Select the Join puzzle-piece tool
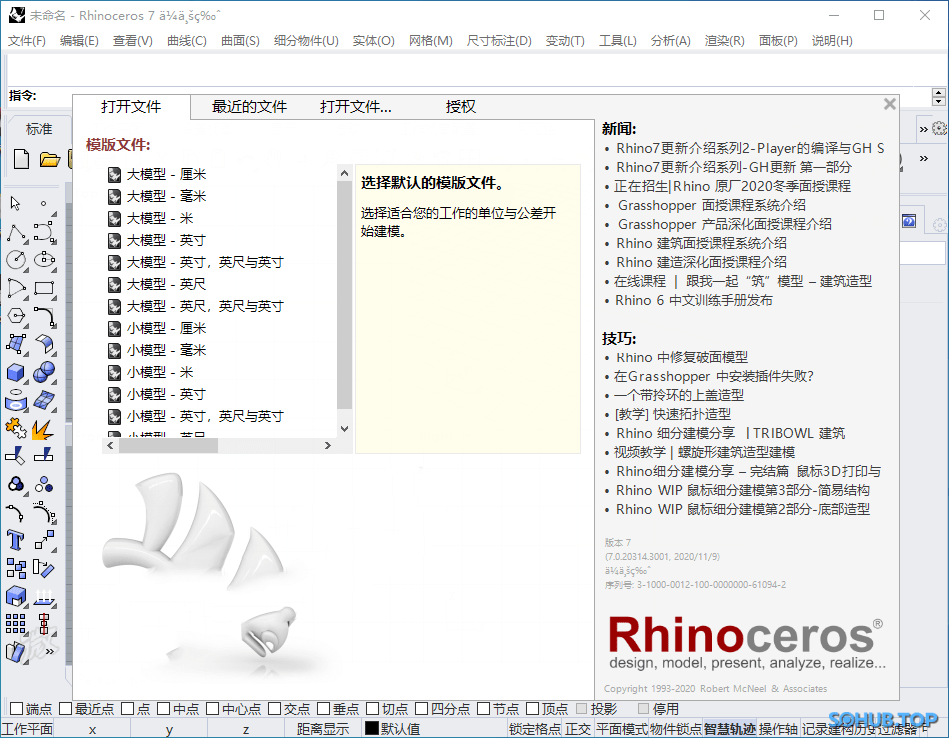Screen dimensions: 949x738 (16, 429)
